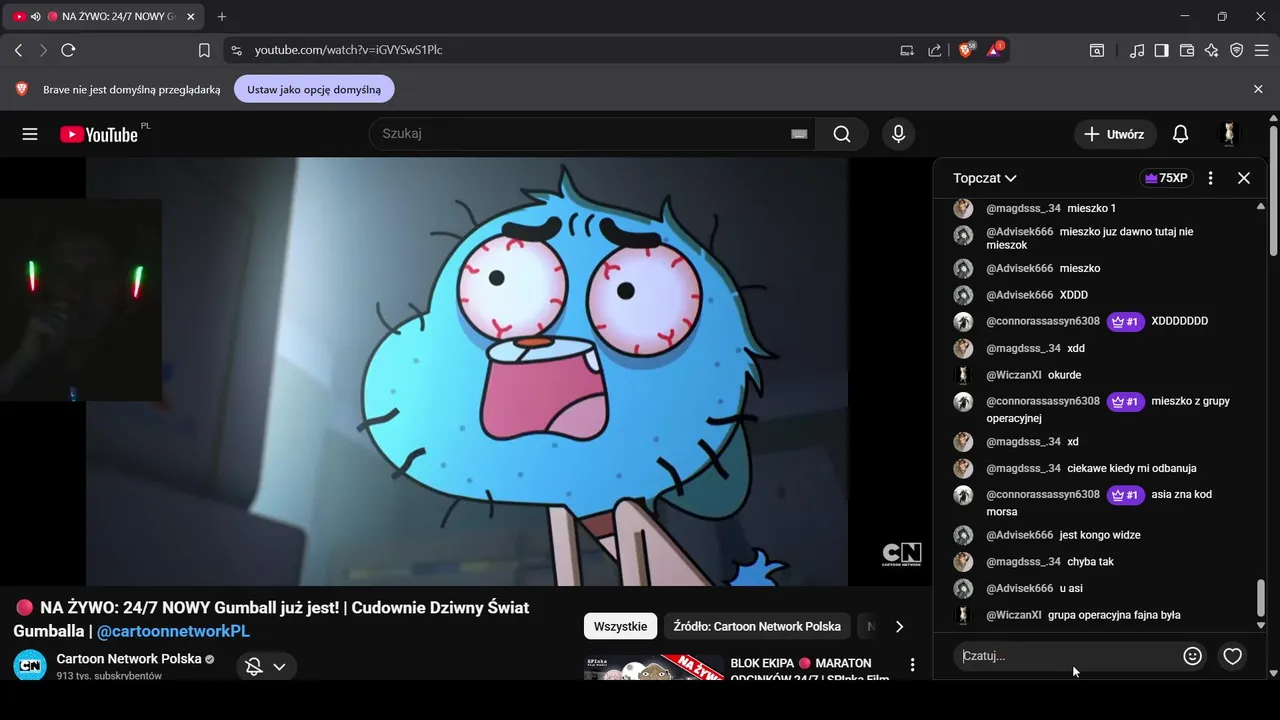The image size is (1280, 720).
Task: Click 'asia zna kod morsa' message
Action: click(x=1099, y=503)
